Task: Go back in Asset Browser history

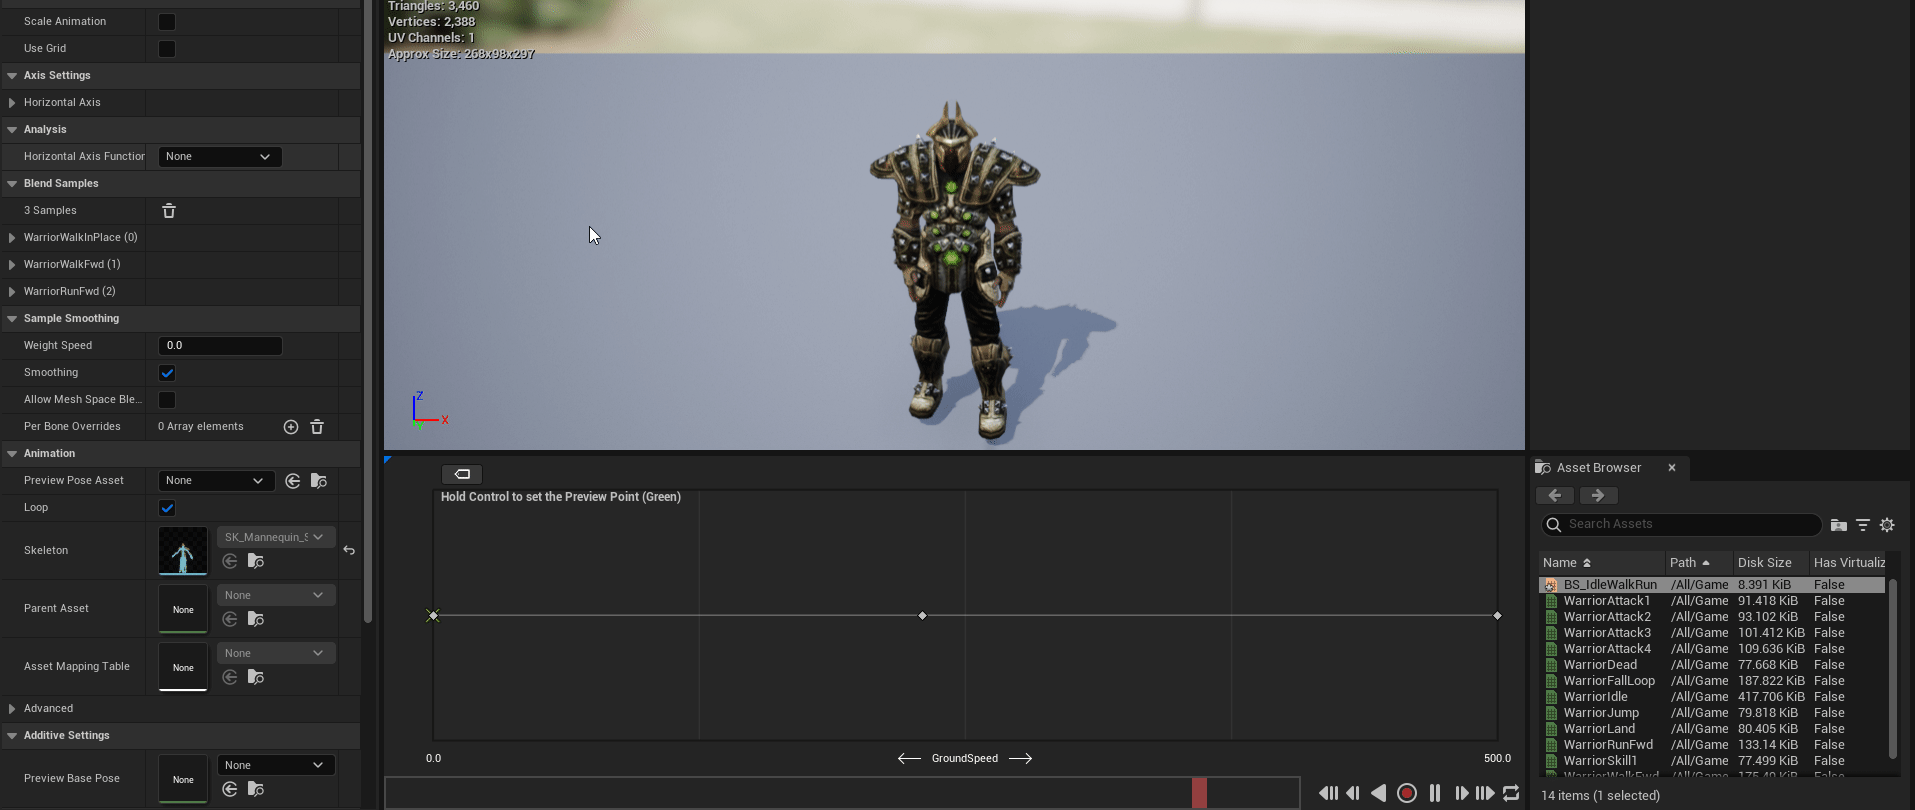Action: pyautogui.click(x=1555, y=496)
